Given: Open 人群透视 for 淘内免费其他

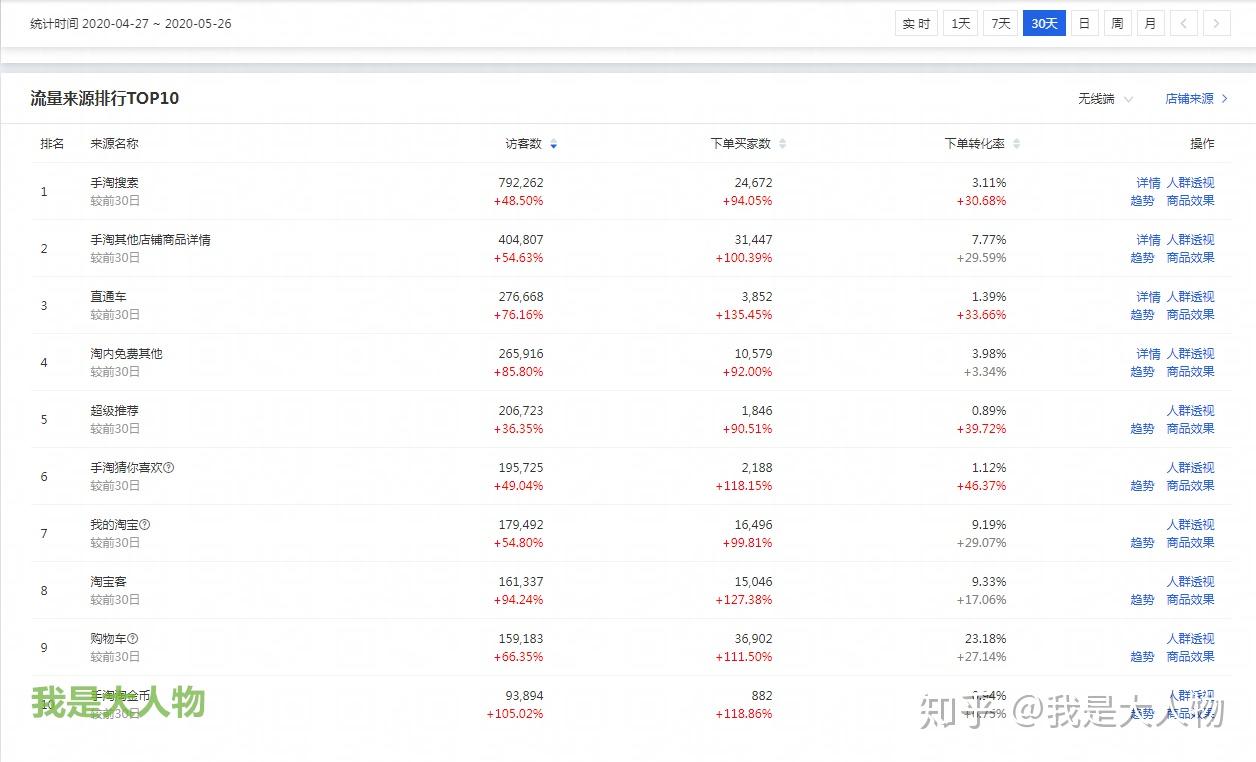Looking at the screenshot, I should point(1190,354).
